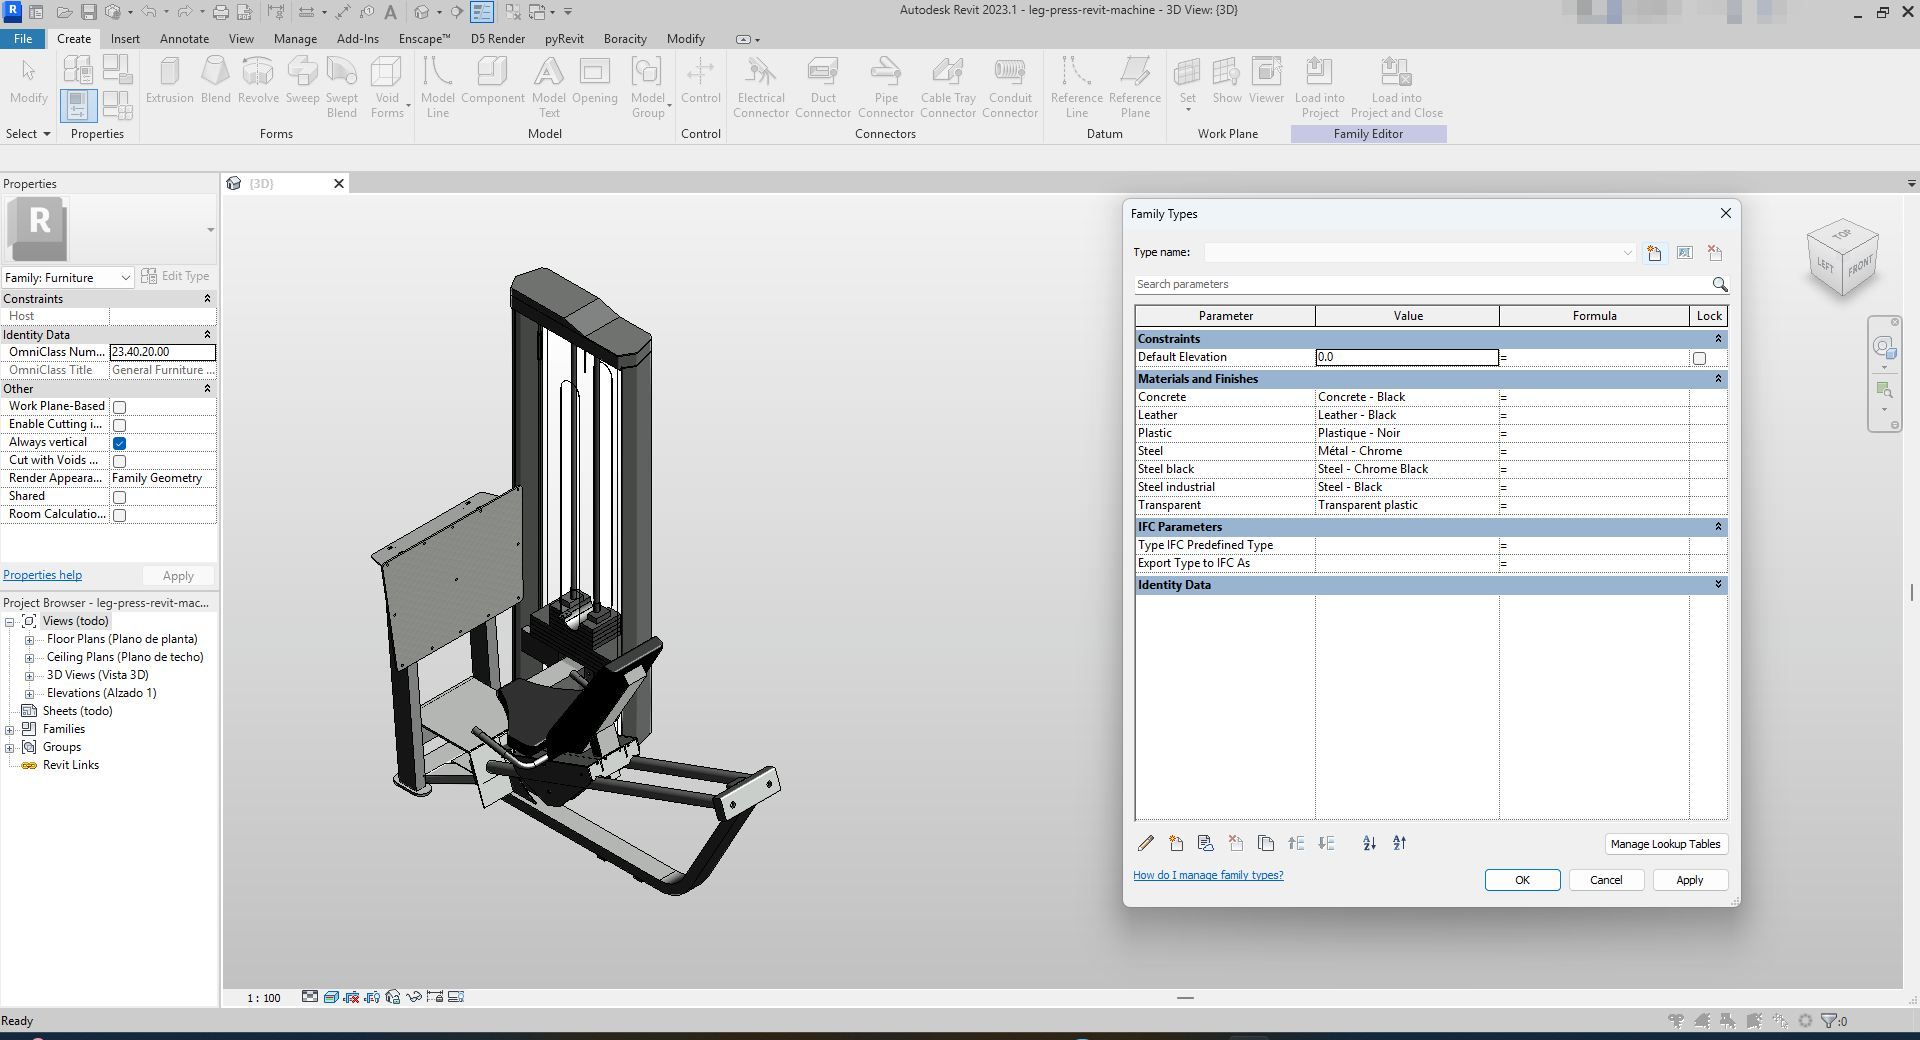This screenshot has height=1040, width=1920.
Task: Select the Sweep form tool
Action: [302, 80]
